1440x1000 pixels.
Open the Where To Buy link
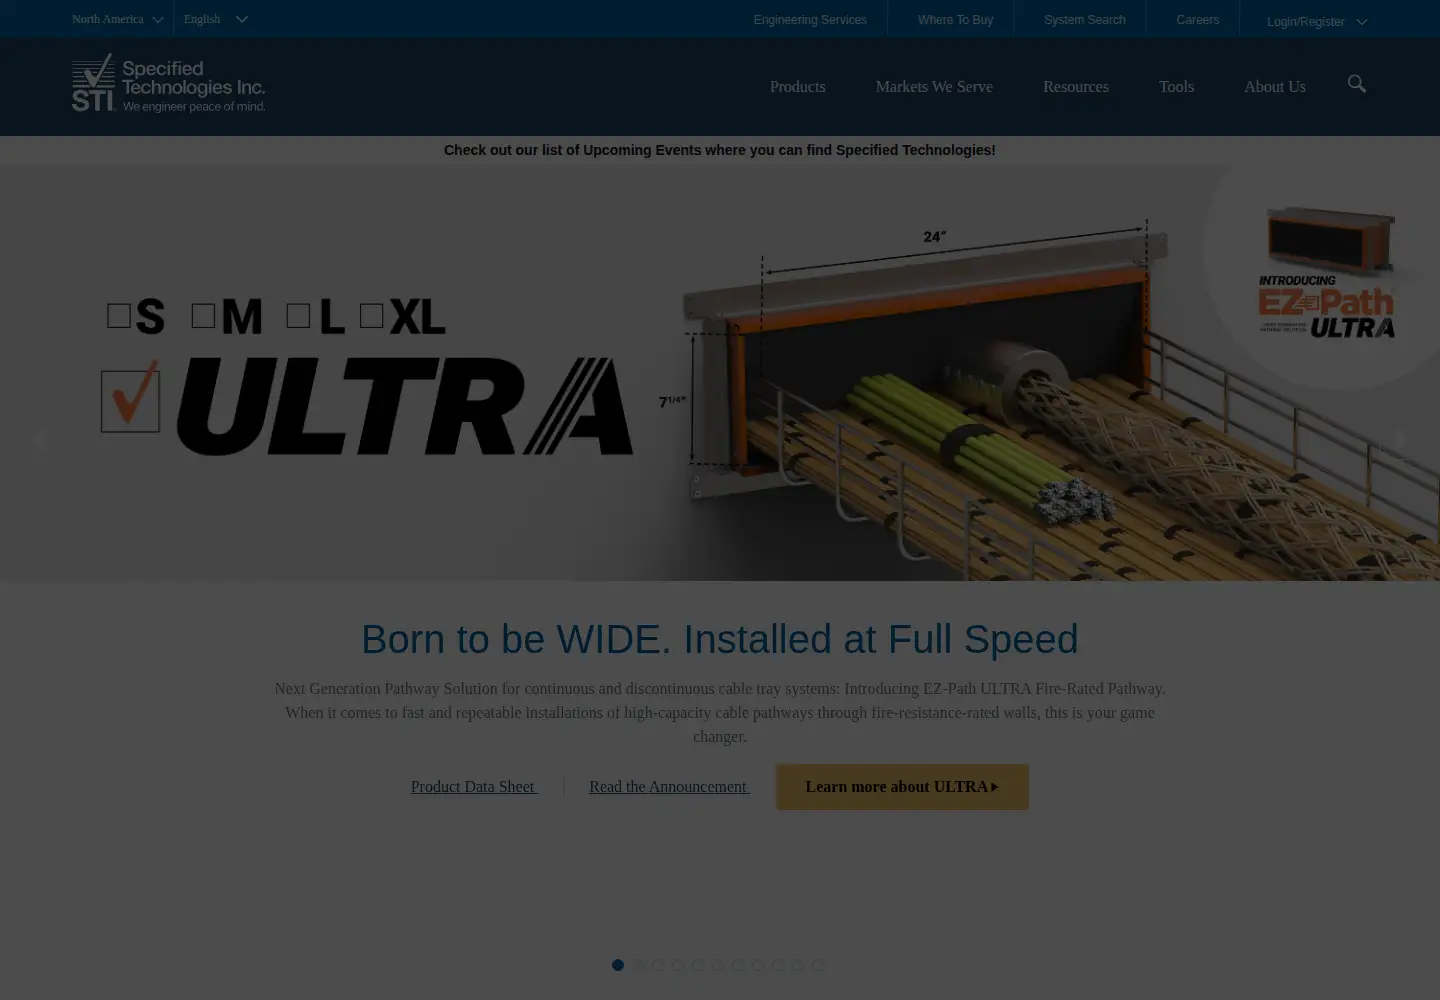pos(955,20)
